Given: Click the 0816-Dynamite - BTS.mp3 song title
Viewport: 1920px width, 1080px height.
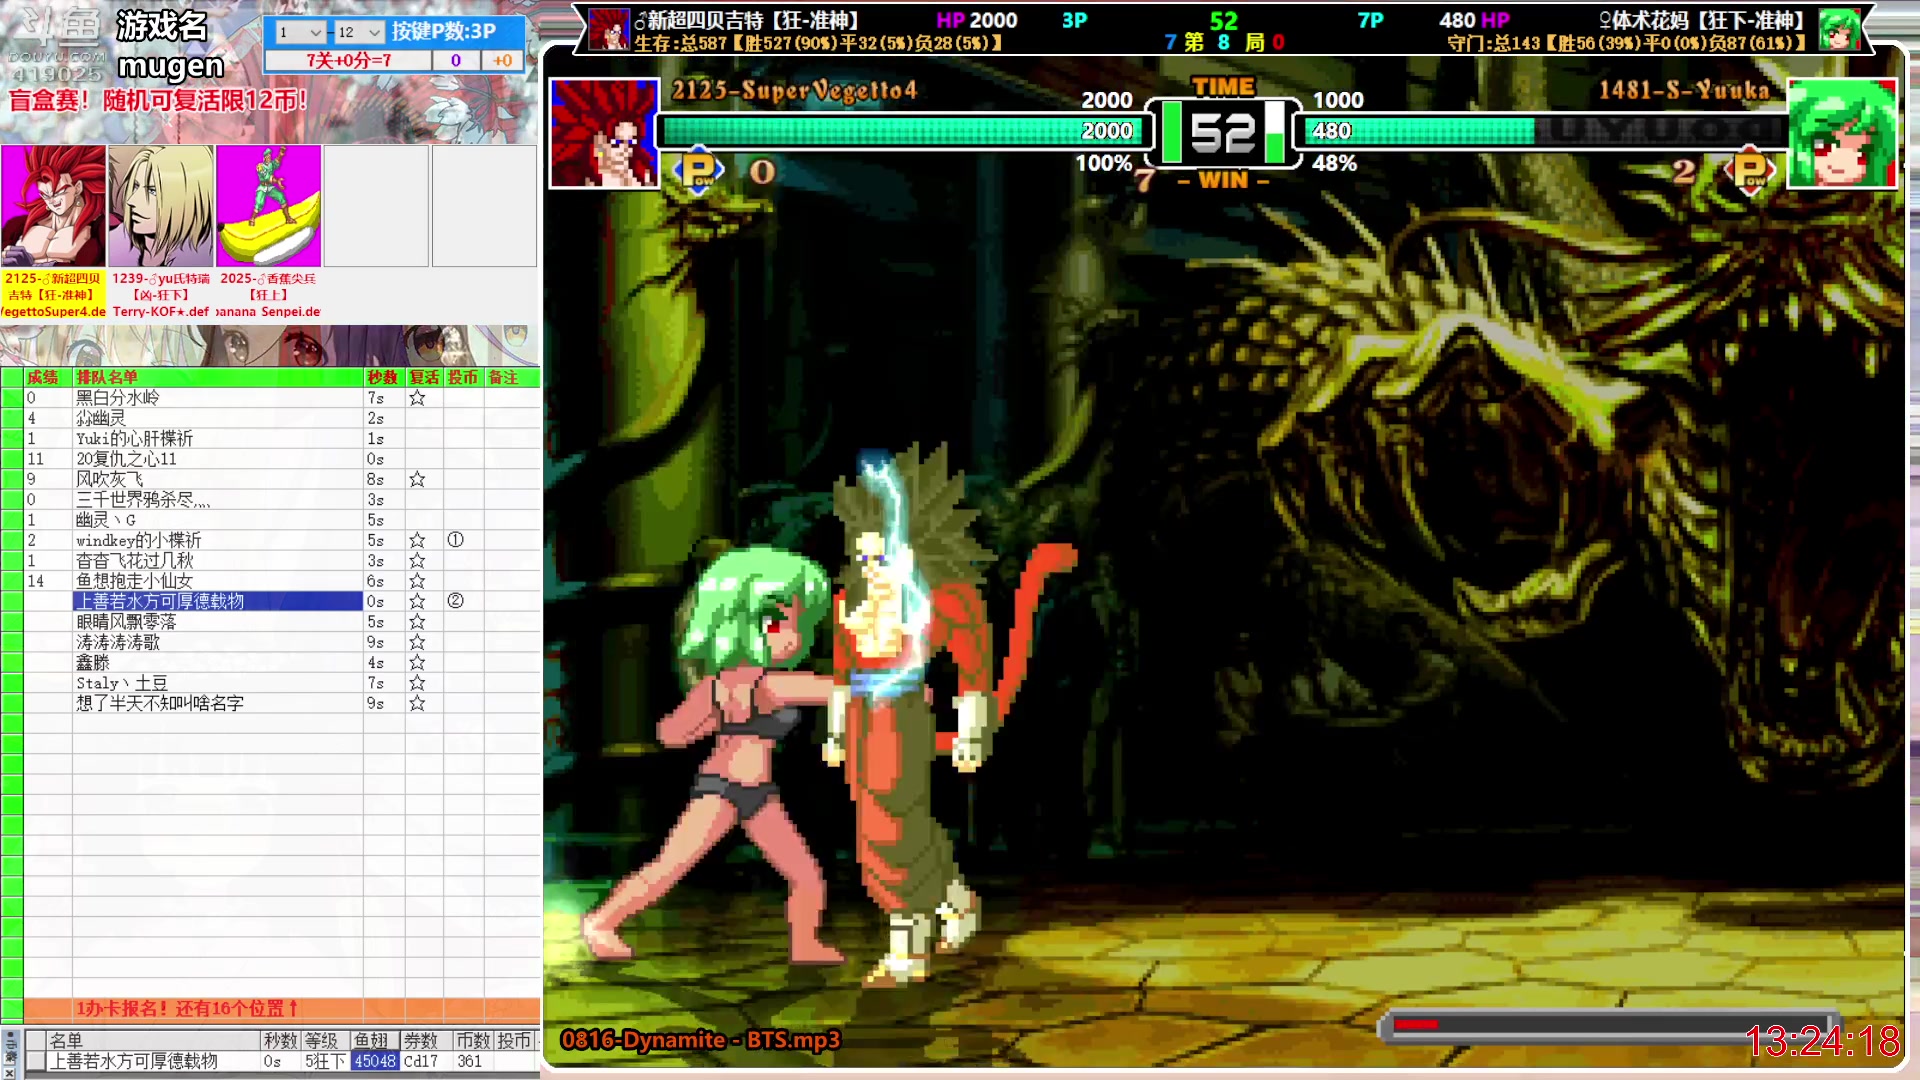Looking at the screenshot, I should (700, 1040).
